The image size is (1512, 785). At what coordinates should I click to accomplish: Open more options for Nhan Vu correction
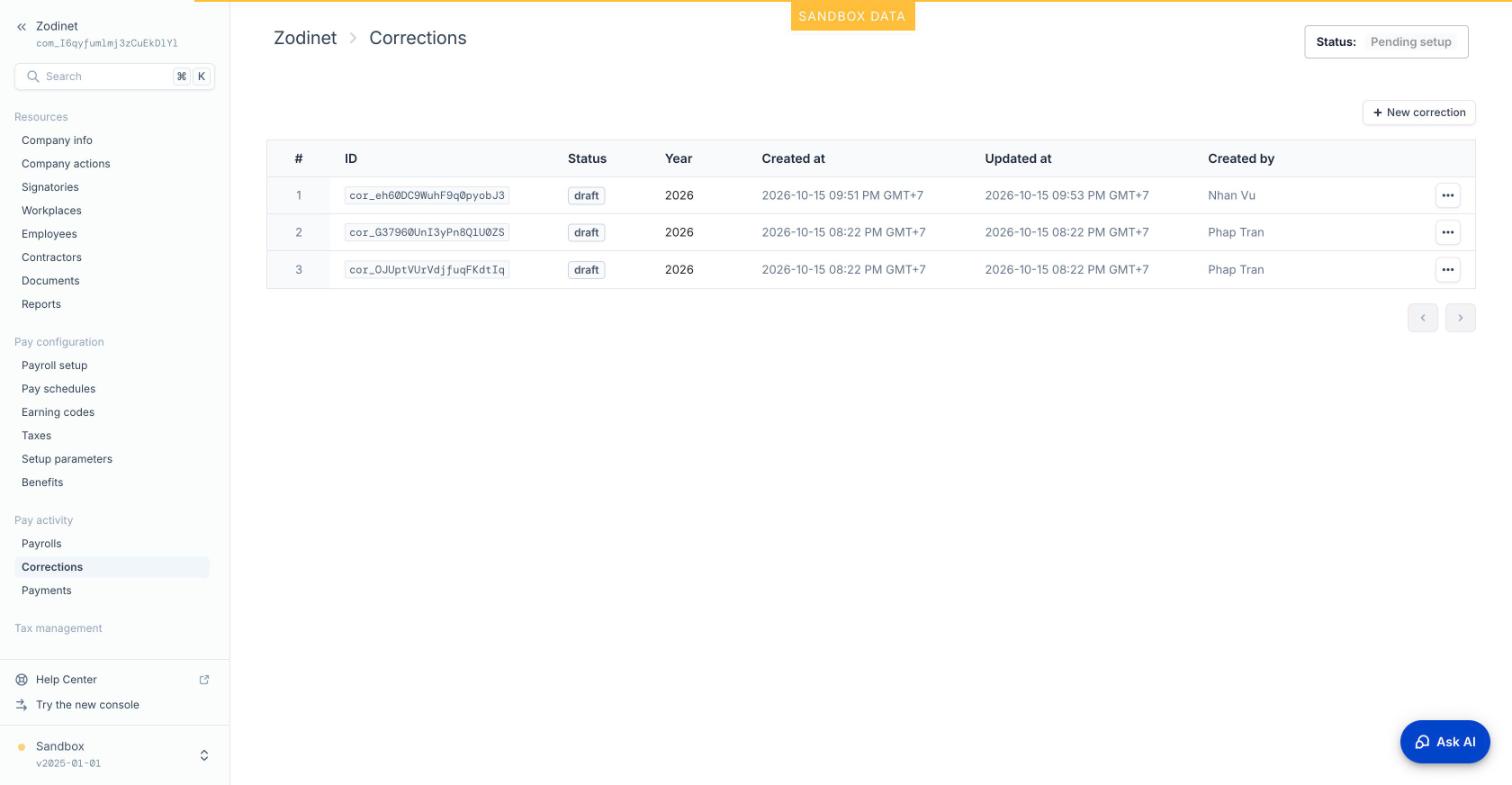point(1447,196)
